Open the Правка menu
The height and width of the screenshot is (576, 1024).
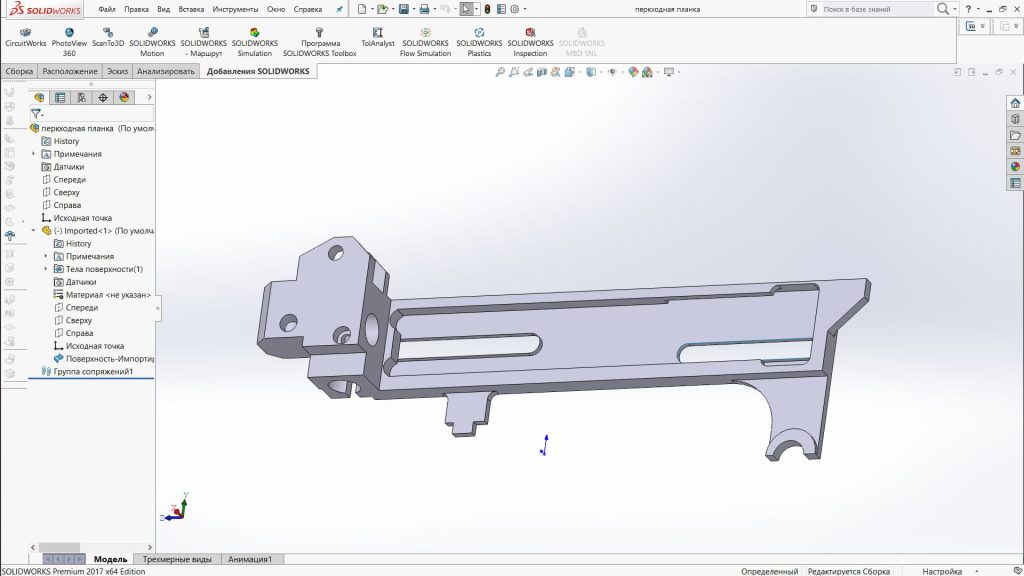point(136,9)
